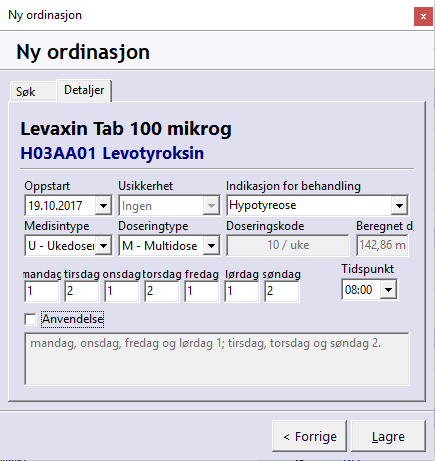Viewport: 435px width, 461px height.
Task: Click the Beregnet dose 142,86 field
Action: point(382,245)
